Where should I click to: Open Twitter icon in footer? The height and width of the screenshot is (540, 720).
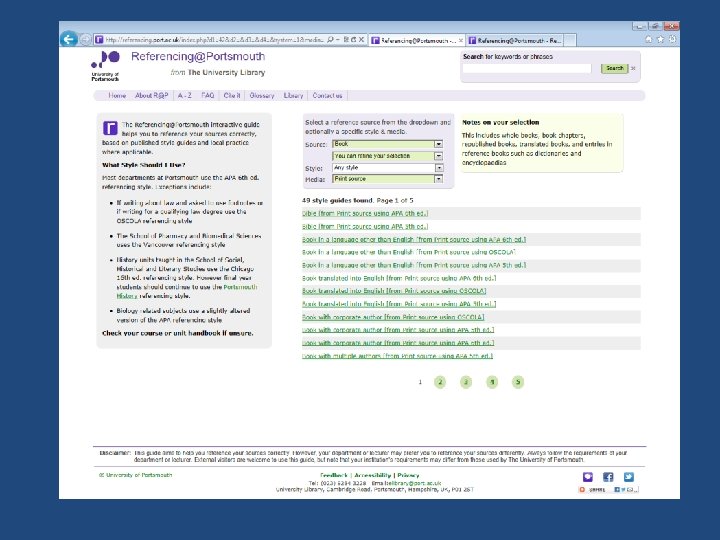point(629,477)
